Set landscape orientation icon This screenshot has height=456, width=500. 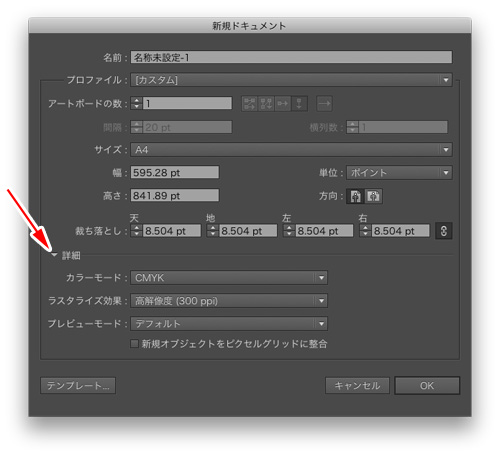[373, 196]
